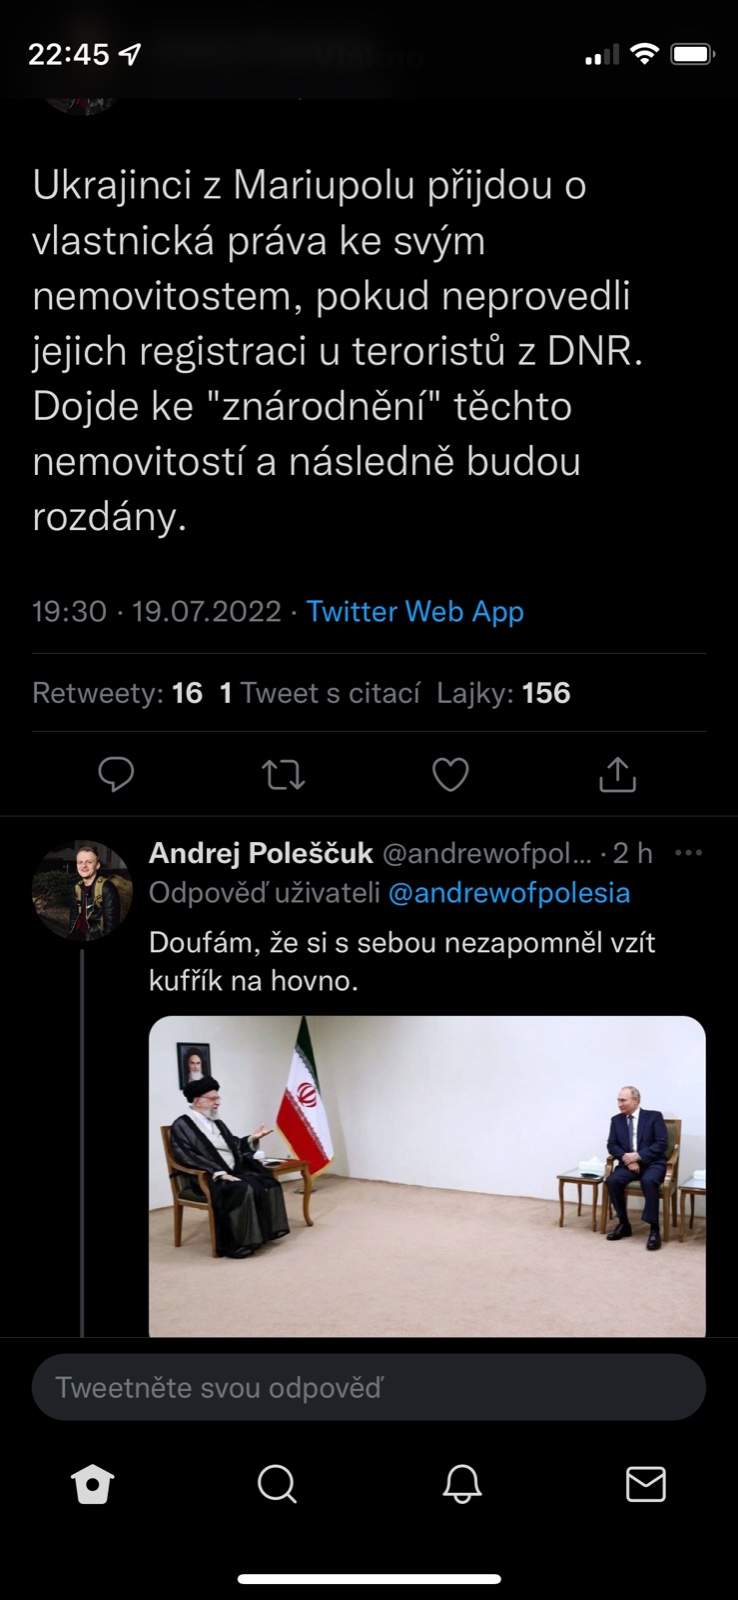View the Retweety count list
Screen dimensions: 738x1600
pyautogui.click(x=117, y=693)
